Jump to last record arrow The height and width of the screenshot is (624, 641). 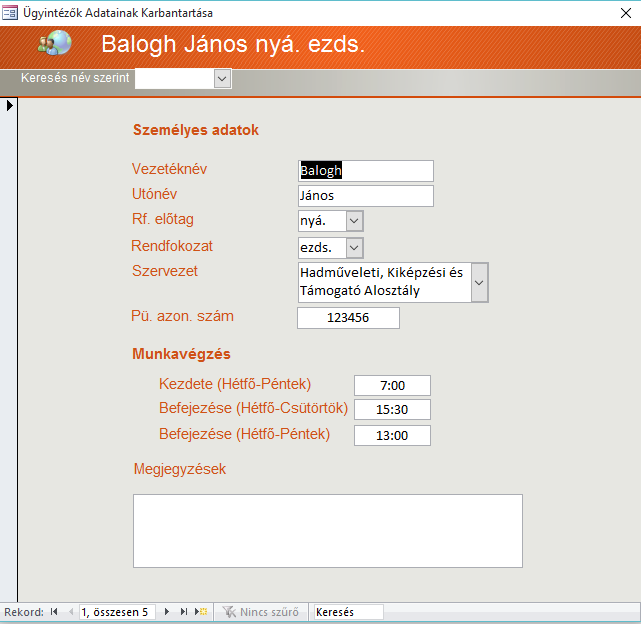coord(184,611)
